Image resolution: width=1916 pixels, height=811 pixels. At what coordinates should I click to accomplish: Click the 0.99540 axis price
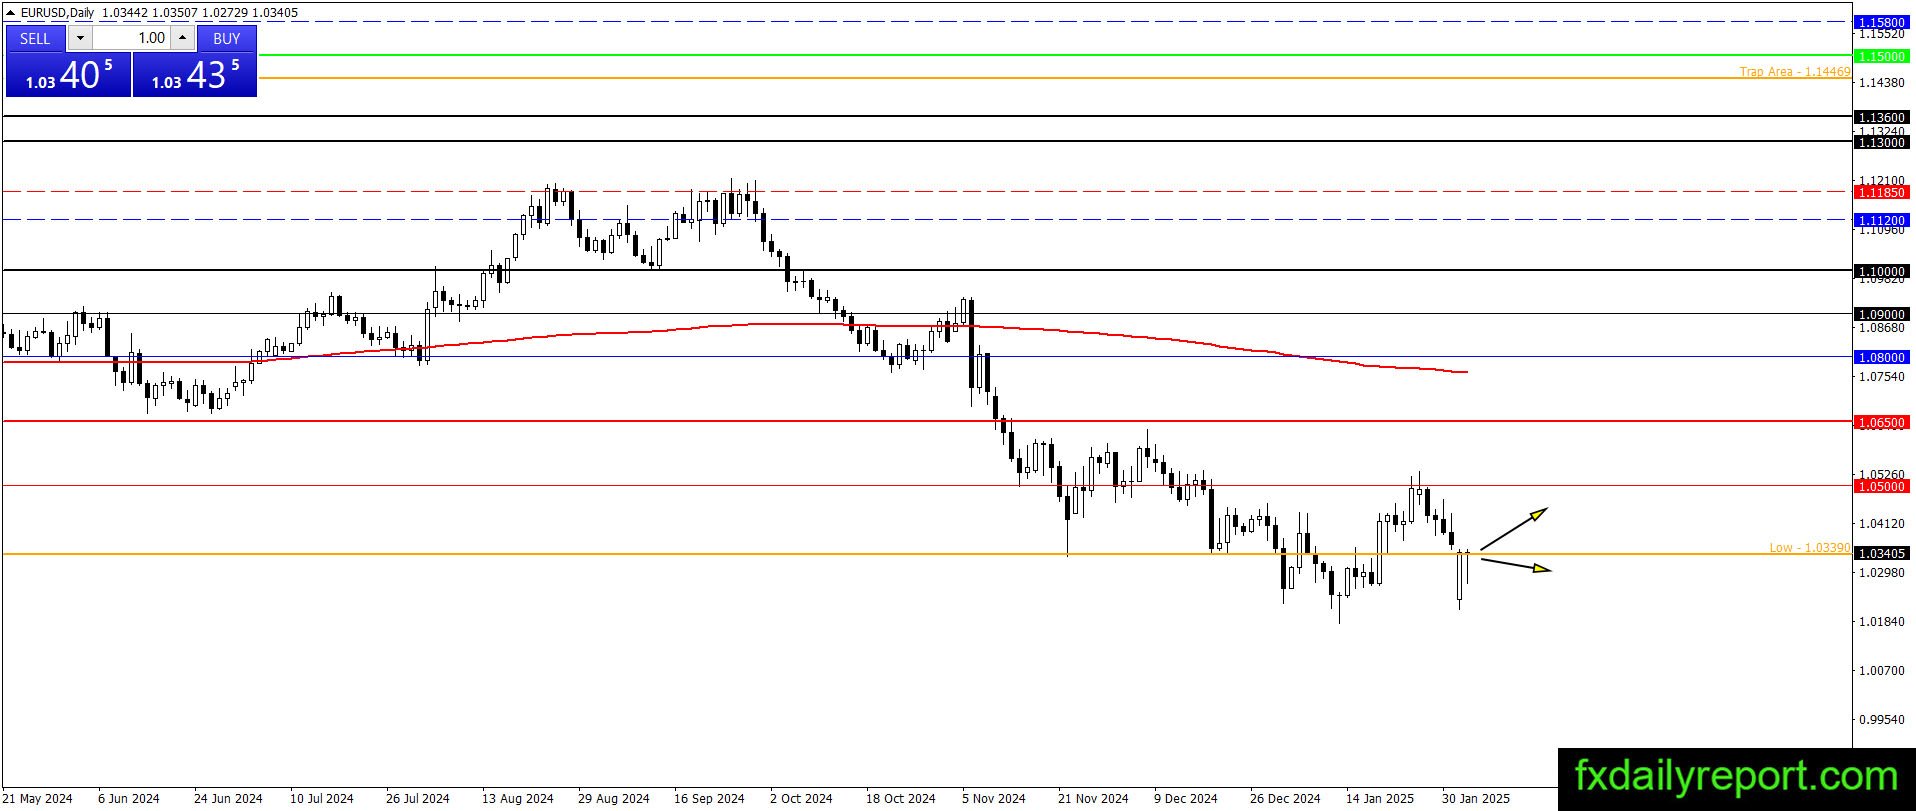point(1881,719)
